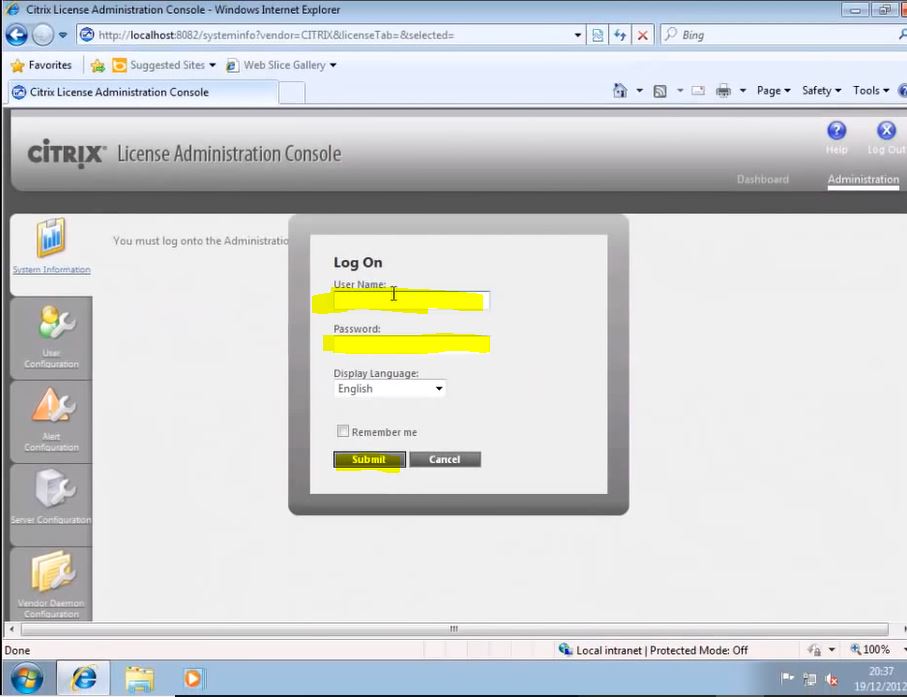Click the Action Center flag tray icon
Screen dimensions: 907x697
pos(787,677)
